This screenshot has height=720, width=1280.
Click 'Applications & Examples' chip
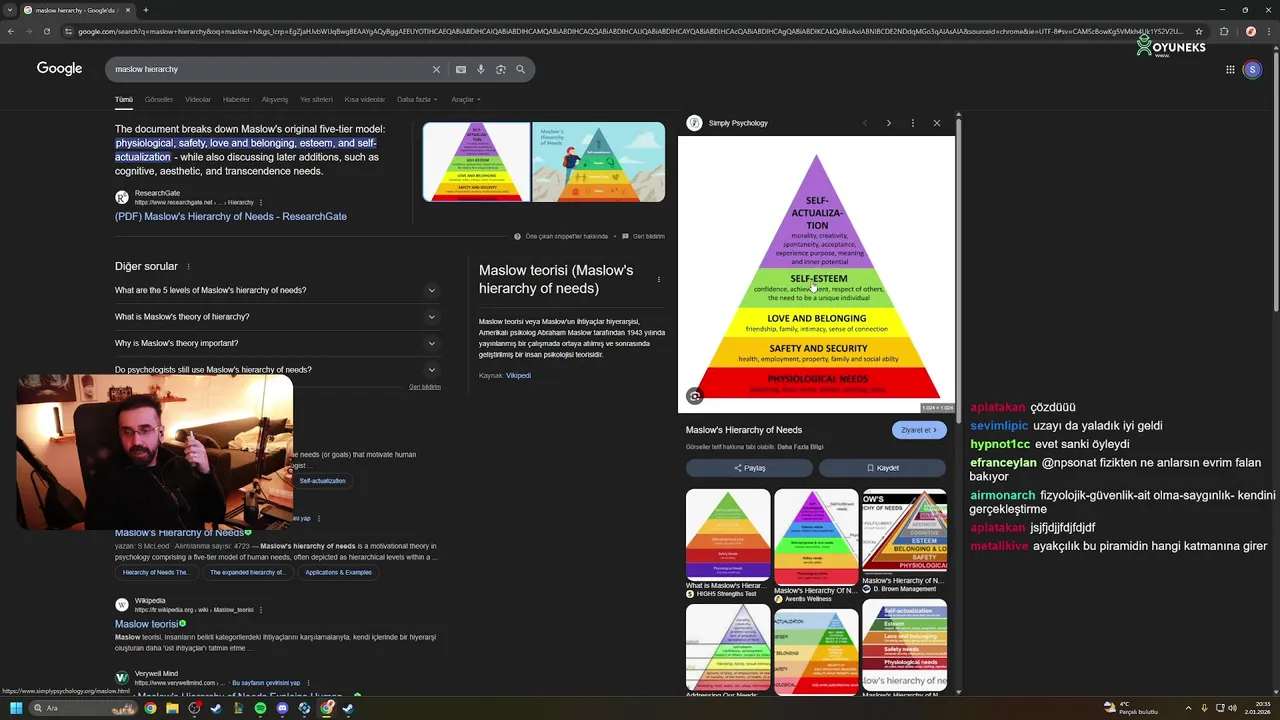coord(339,573)
